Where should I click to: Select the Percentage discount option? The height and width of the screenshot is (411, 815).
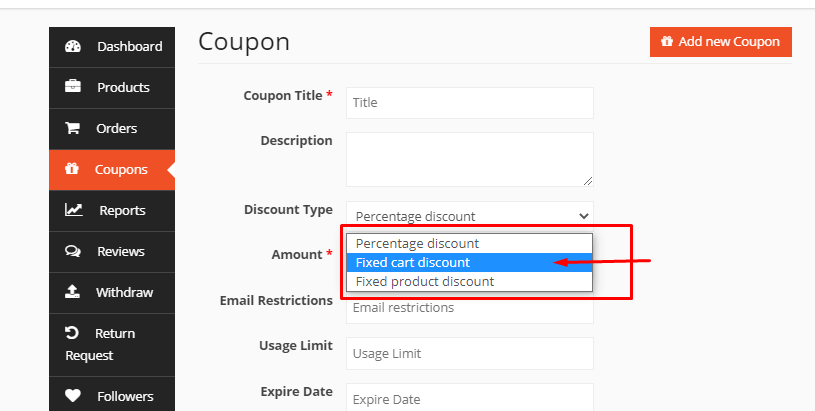[x=418, y=243]
